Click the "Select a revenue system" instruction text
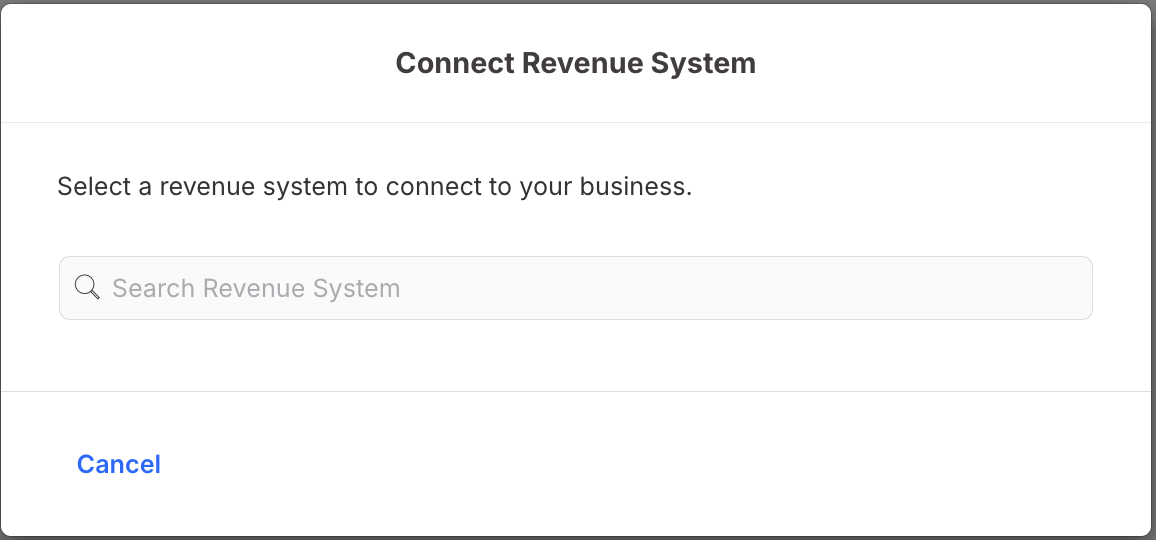This screenshot has width=1156, height=540. [x=374, y=186]
